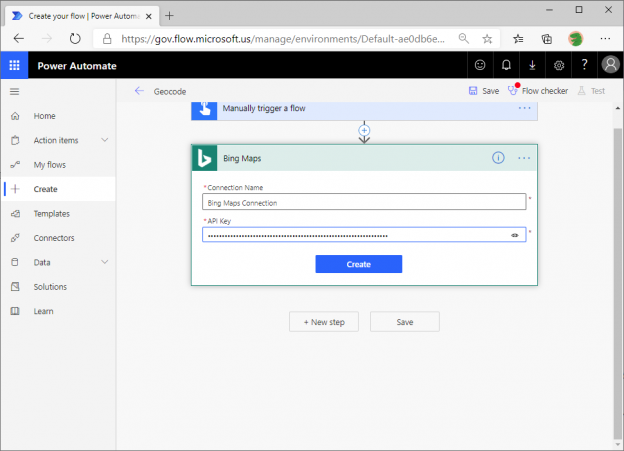Open My flows in the sidebar
Image resolution: width=624 pixels, height=451 pixels.
49,165
